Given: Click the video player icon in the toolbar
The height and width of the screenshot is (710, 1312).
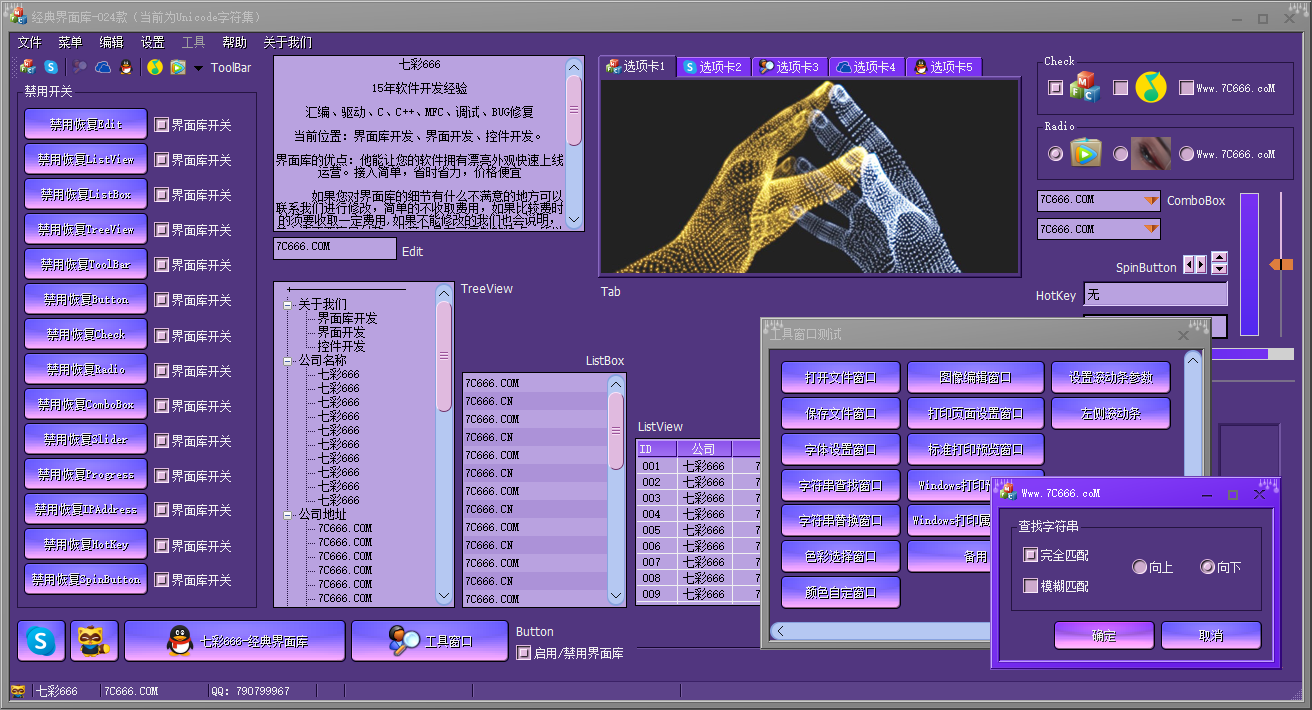Looking at the screenshot, I should pyautogui.click(x=178, y=68).
